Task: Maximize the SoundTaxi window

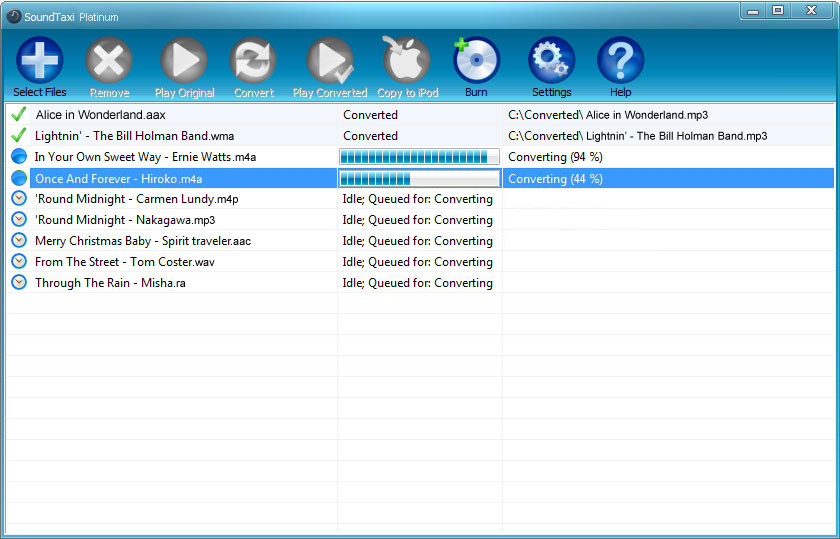Action: click(x=778, y=11)
